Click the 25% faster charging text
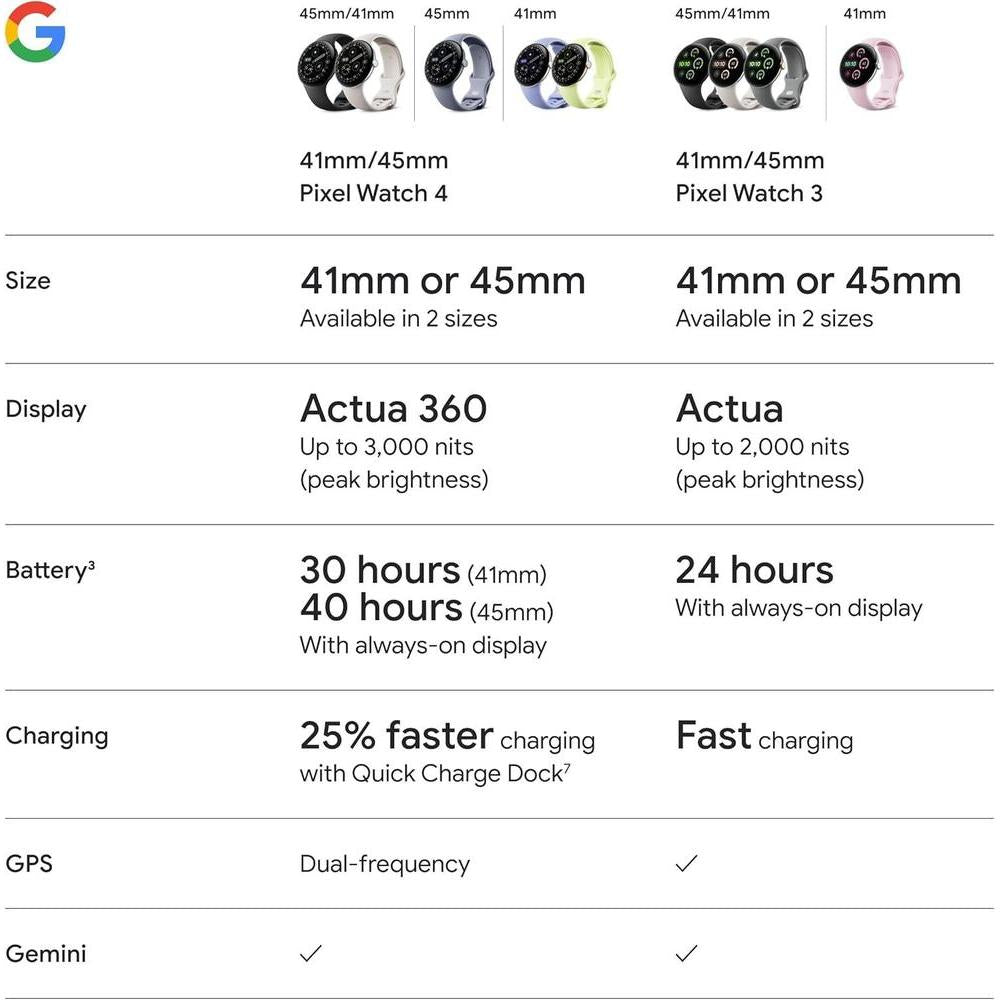The height and width of the screenshot is (1000, 1000). [447, 736]
